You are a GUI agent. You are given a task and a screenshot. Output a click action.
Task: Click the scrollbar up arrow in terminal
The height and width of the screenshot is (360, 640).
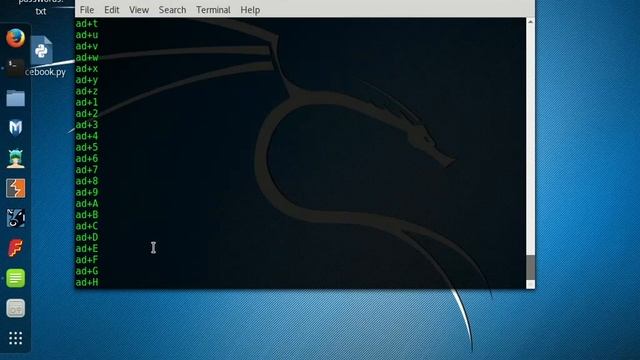[x=530, y=22]
